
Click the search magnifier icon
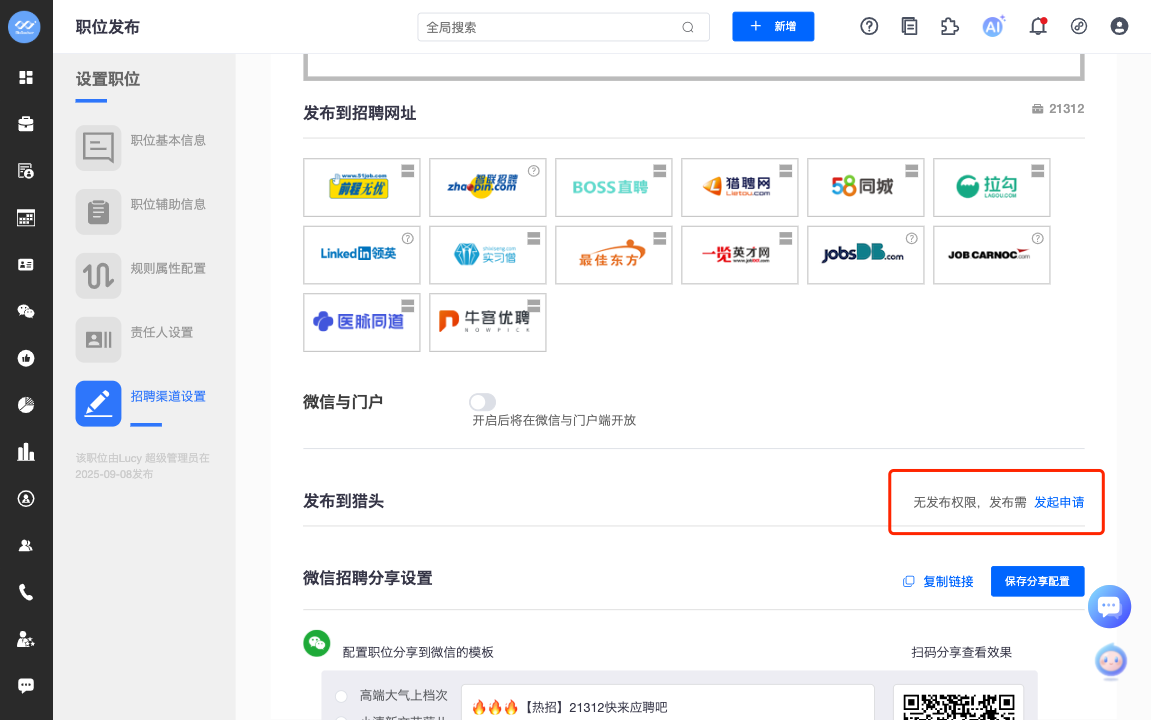[688, 27]
